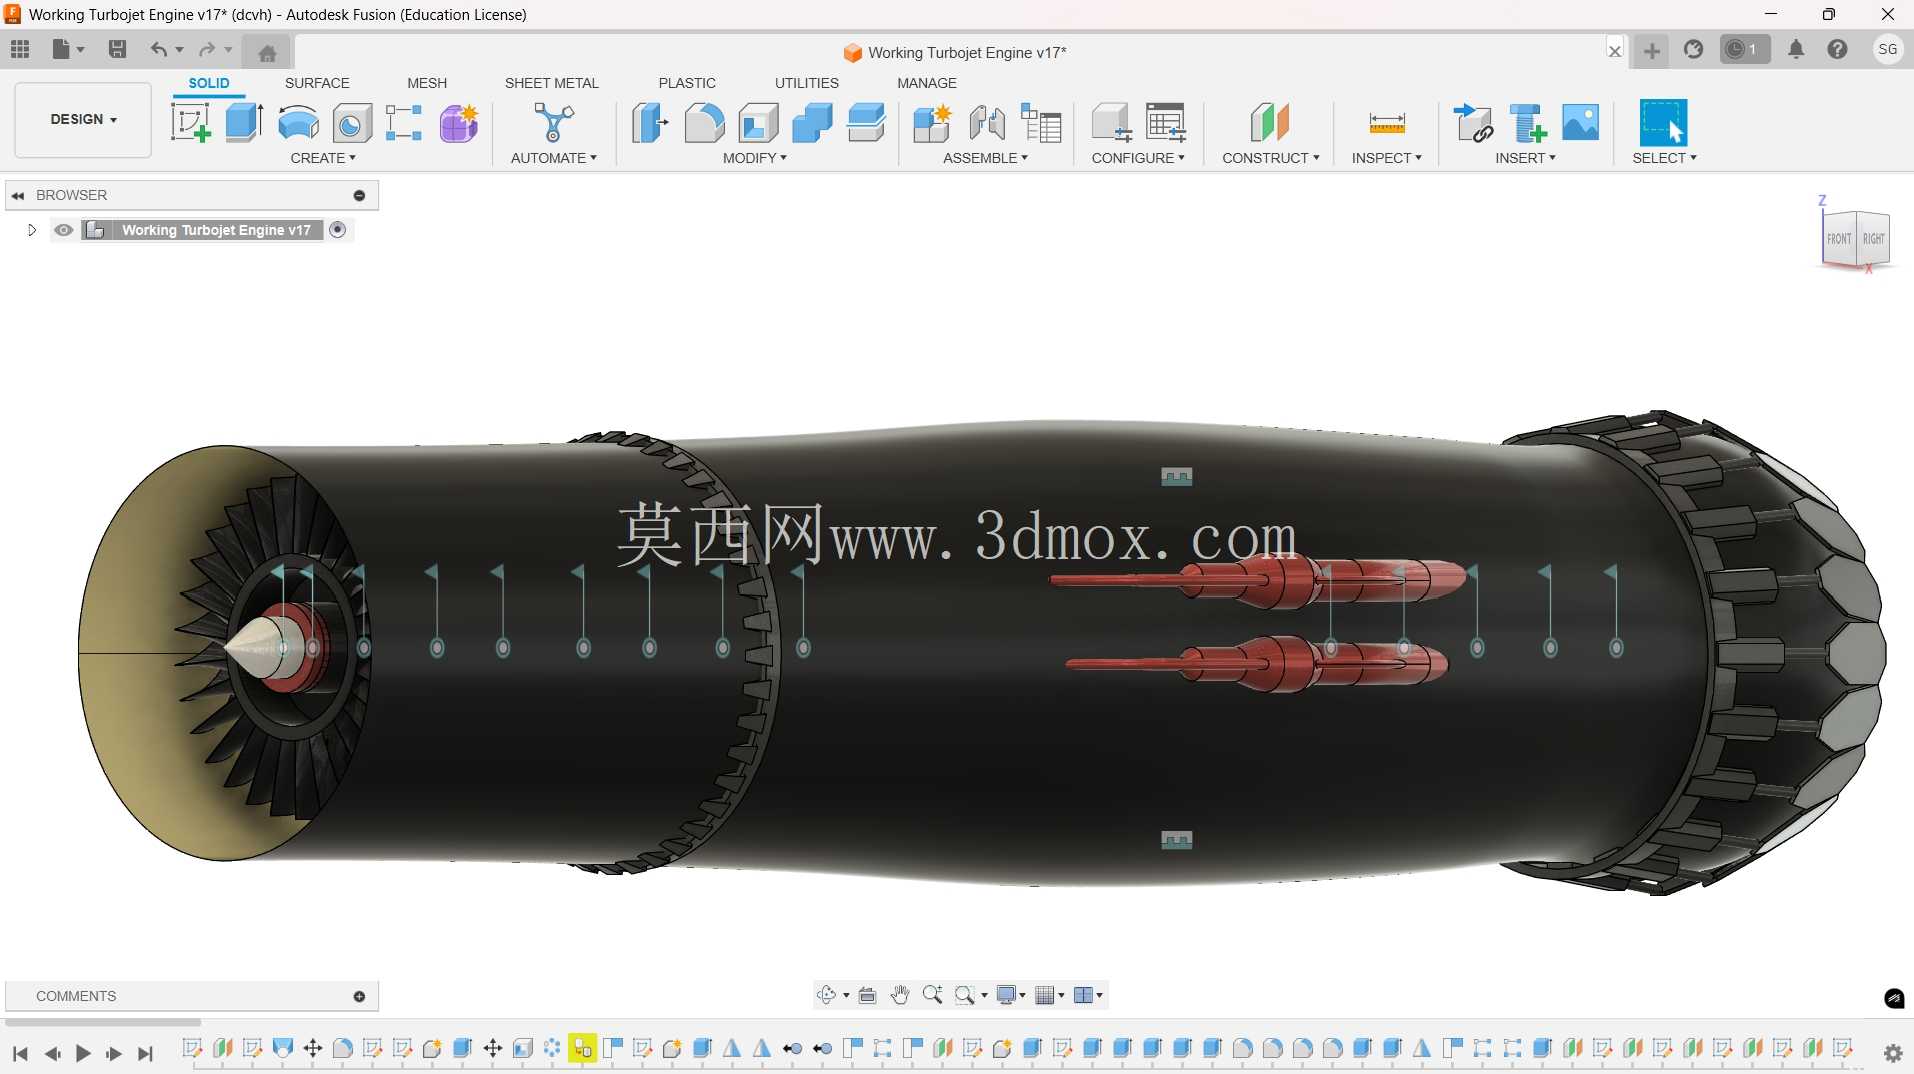The width and height of the screenshot is (1914, 1074).
Task: Click the Construct Midplane icon
Action: pos(1270,123)
